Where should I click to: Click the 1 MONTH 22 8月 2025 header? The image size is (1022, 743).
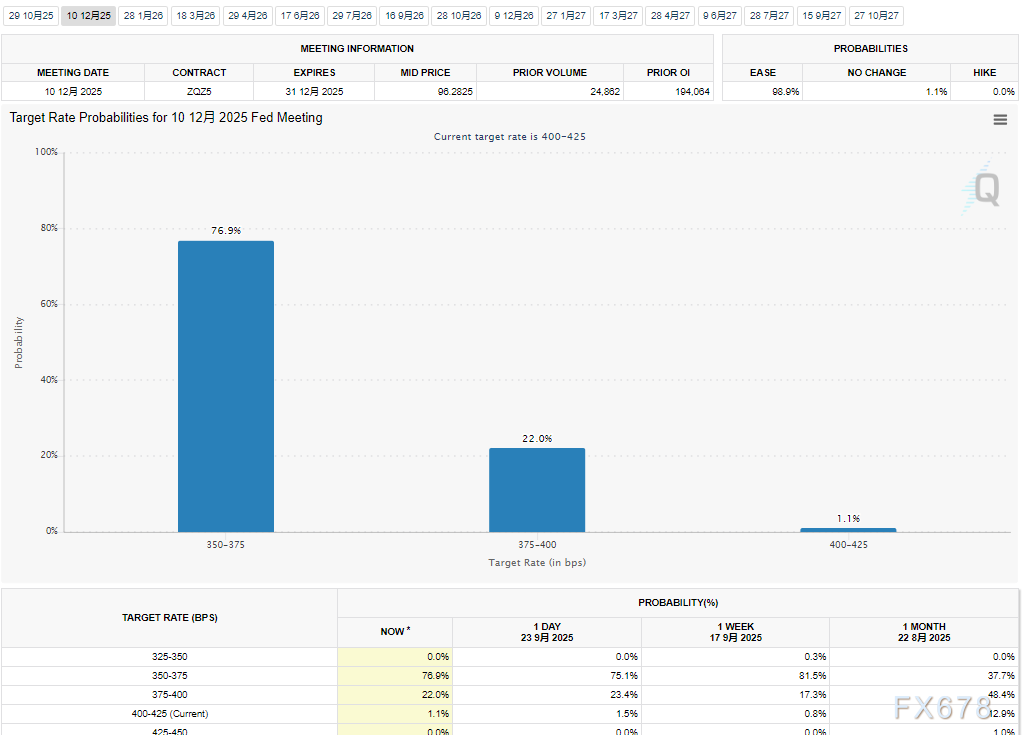(924, 632)
